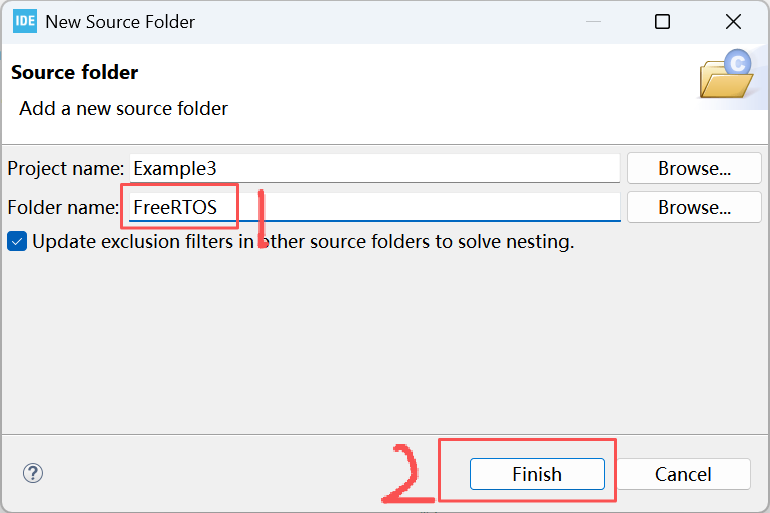The width and height of the screenshot is (770, 513).
Task: Click the bold 'Source folder' heading
Action: 75,73
